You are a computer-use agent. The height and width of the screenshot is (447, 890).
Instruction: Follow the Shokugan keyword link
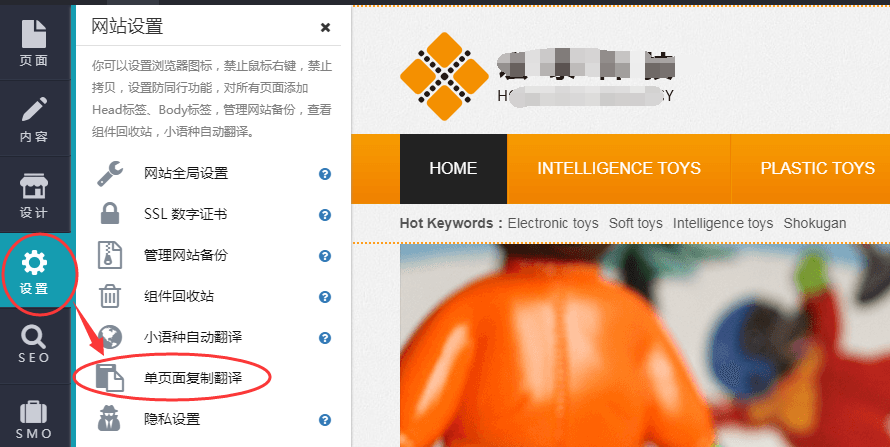pyautogui.click(x=815, y=224)
